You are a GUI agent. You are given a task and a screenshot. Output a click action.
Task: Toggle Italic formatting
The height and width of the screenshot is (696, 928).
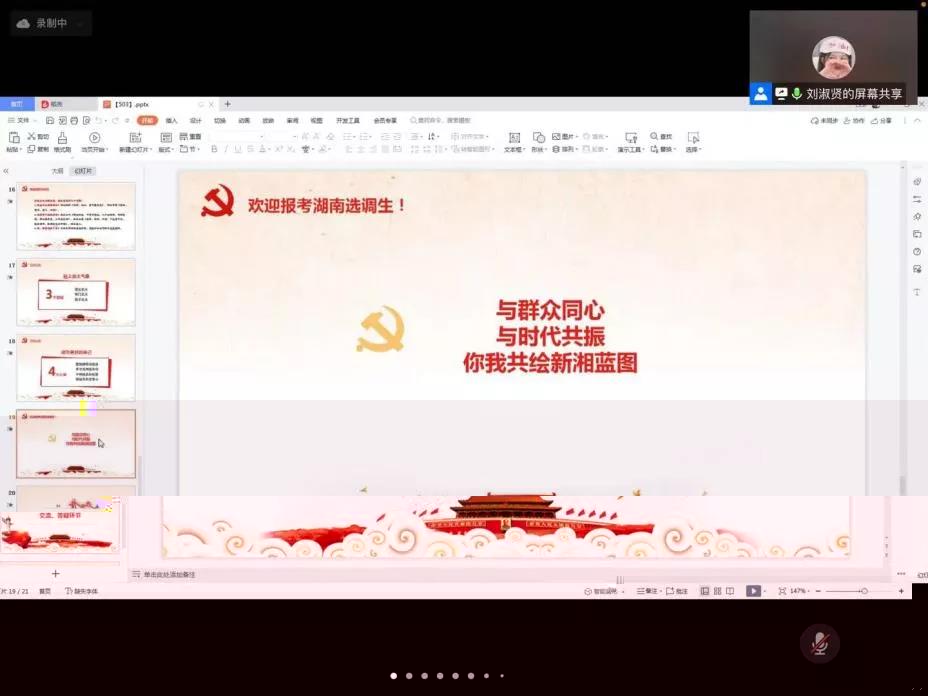click(225, 149)
